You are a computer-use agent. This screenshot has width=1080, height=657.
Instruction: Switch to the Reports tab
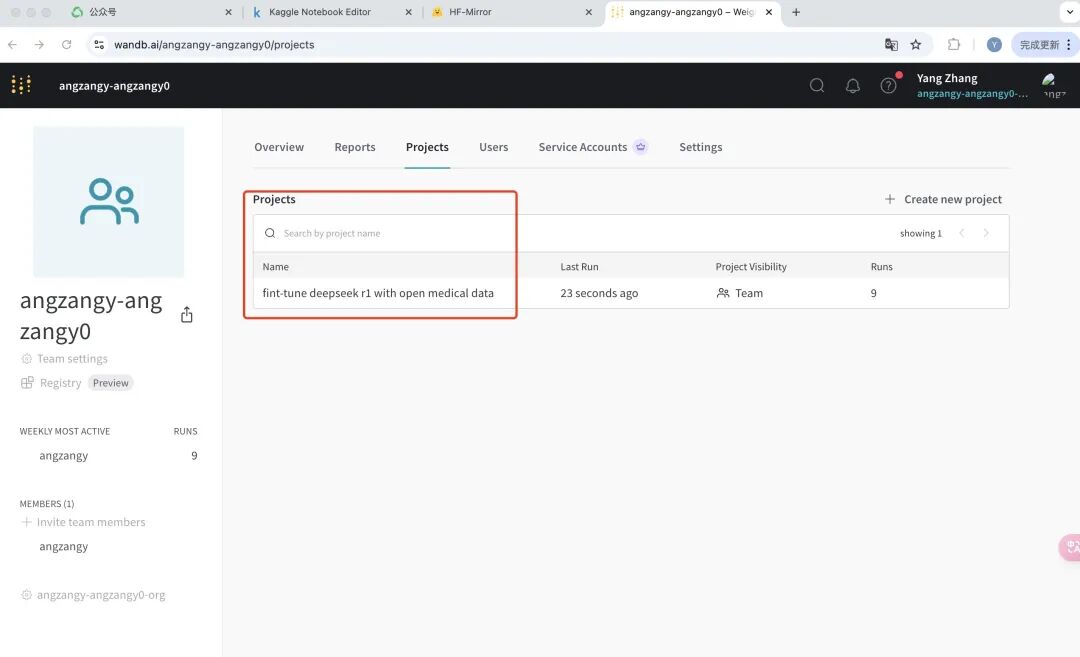pos(355,147)
